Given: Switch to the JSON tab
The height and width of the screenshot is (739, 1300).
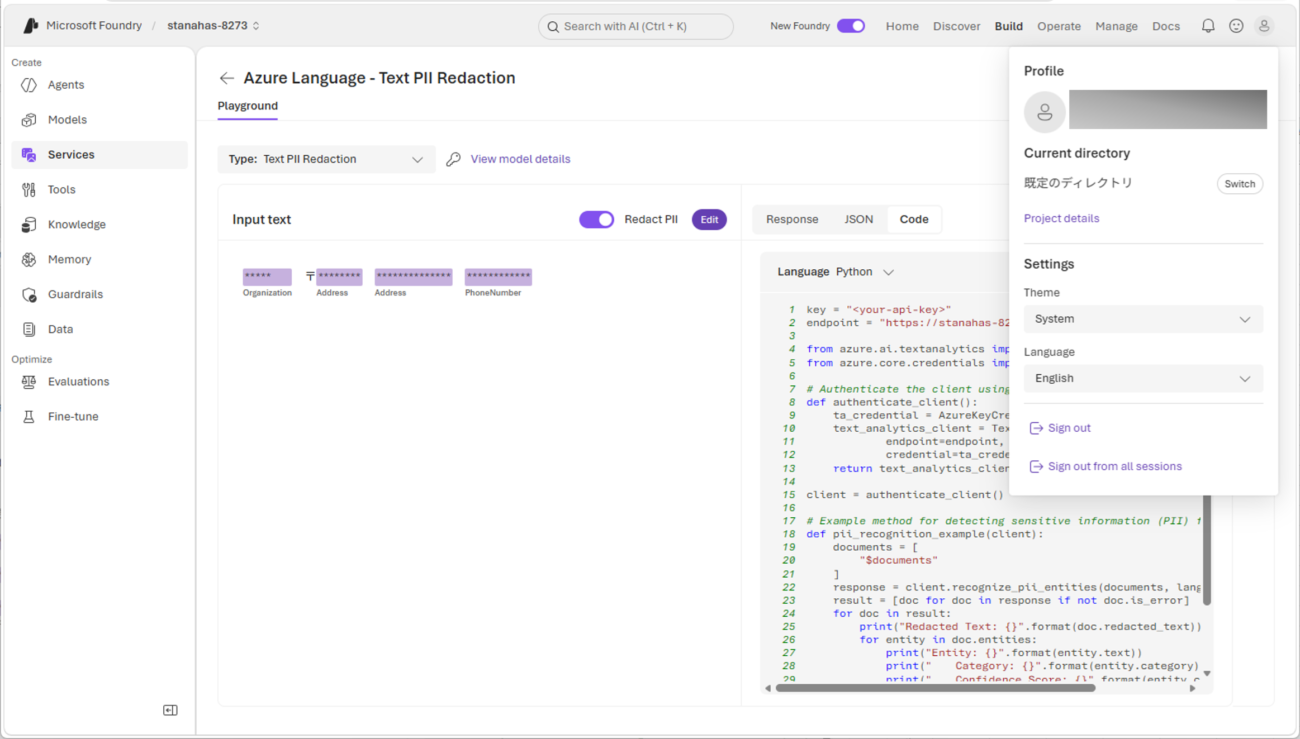Looking at the screenshot, I should pyautogui.click(x=859, y=220).
